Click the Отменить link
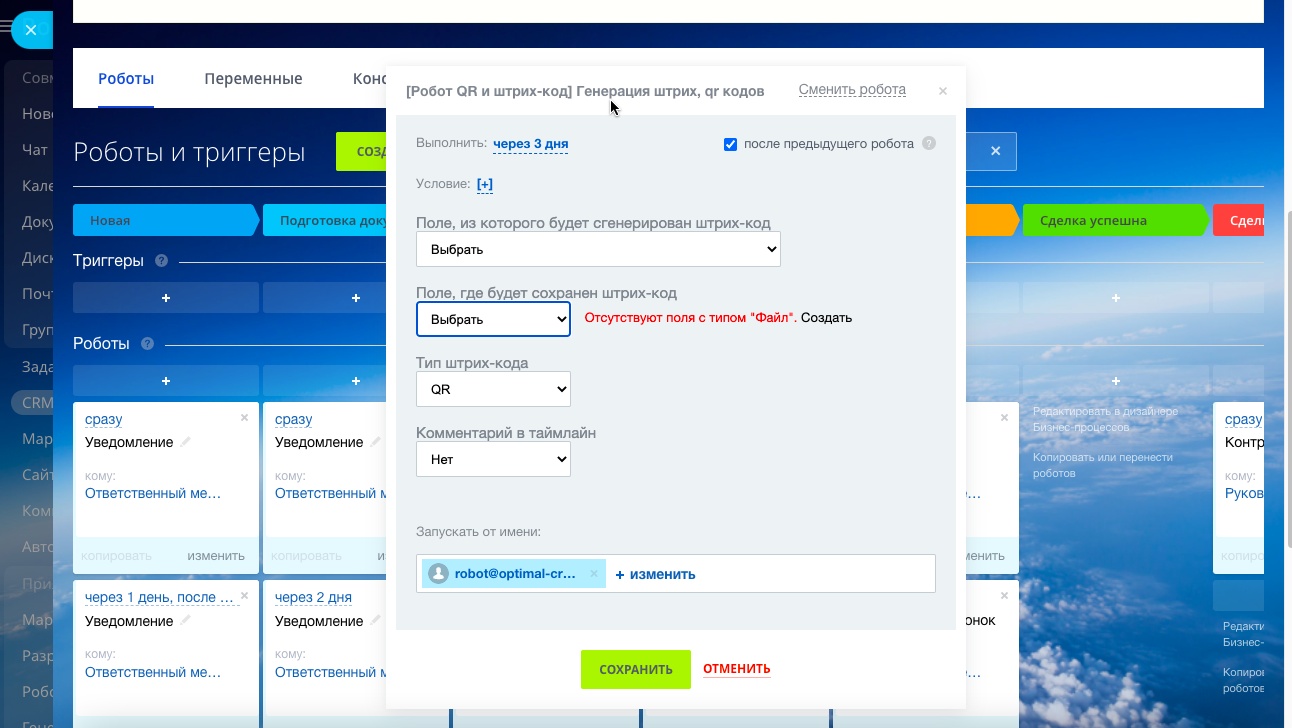 (736, 669)
